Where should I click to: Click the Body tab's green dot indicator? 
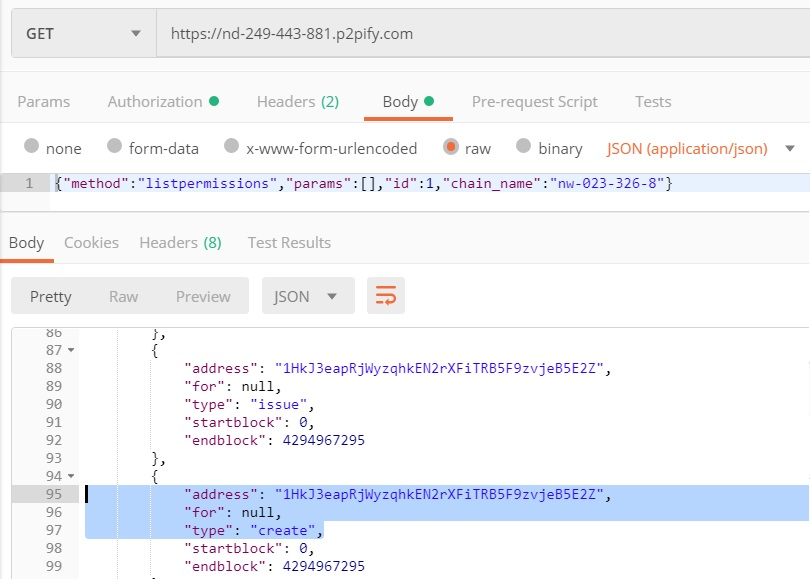[429, 101]
